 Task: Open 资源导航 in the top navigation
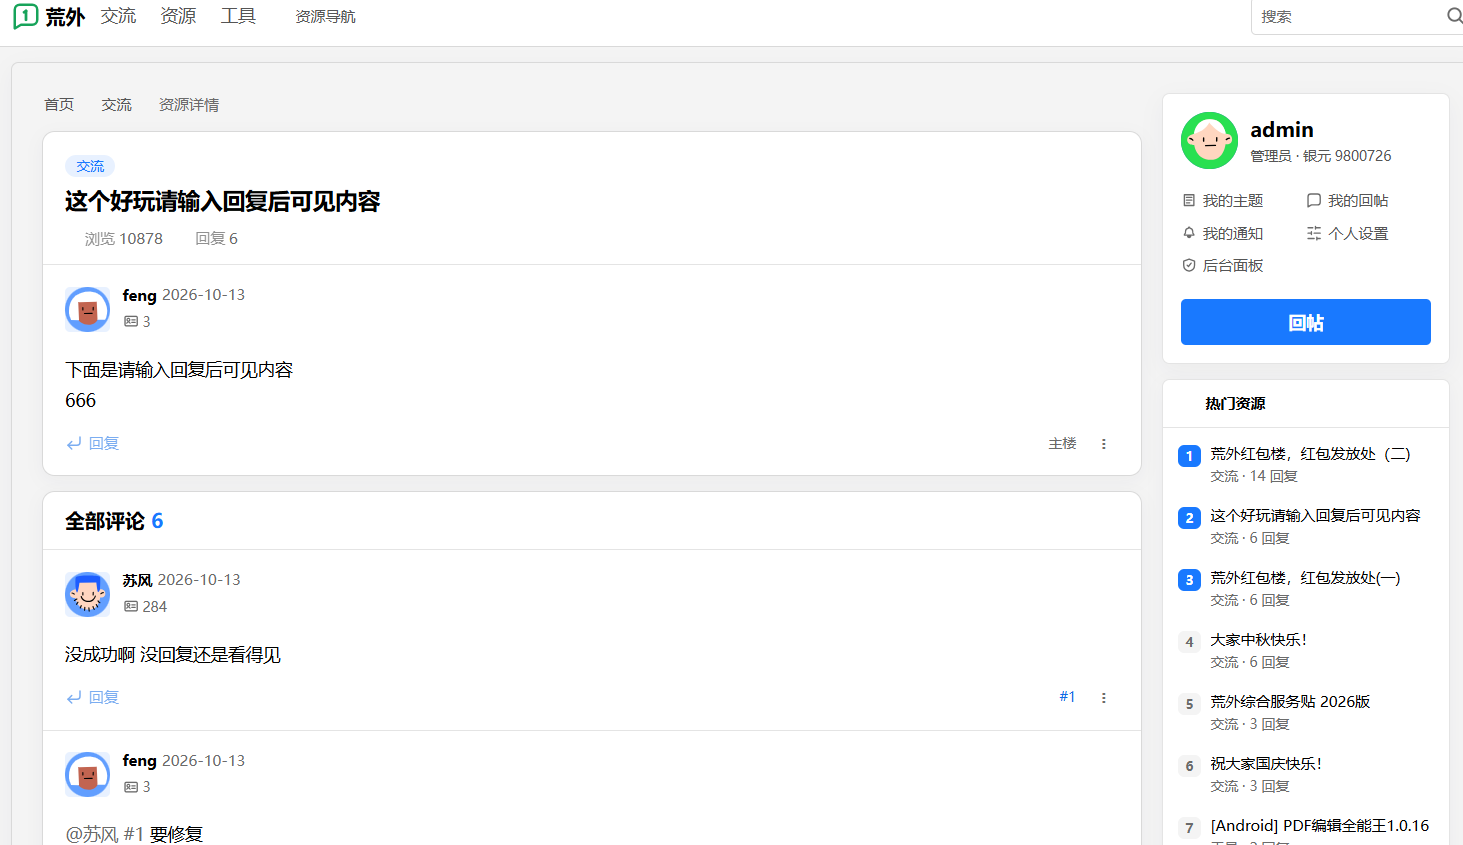coord(325,17)
